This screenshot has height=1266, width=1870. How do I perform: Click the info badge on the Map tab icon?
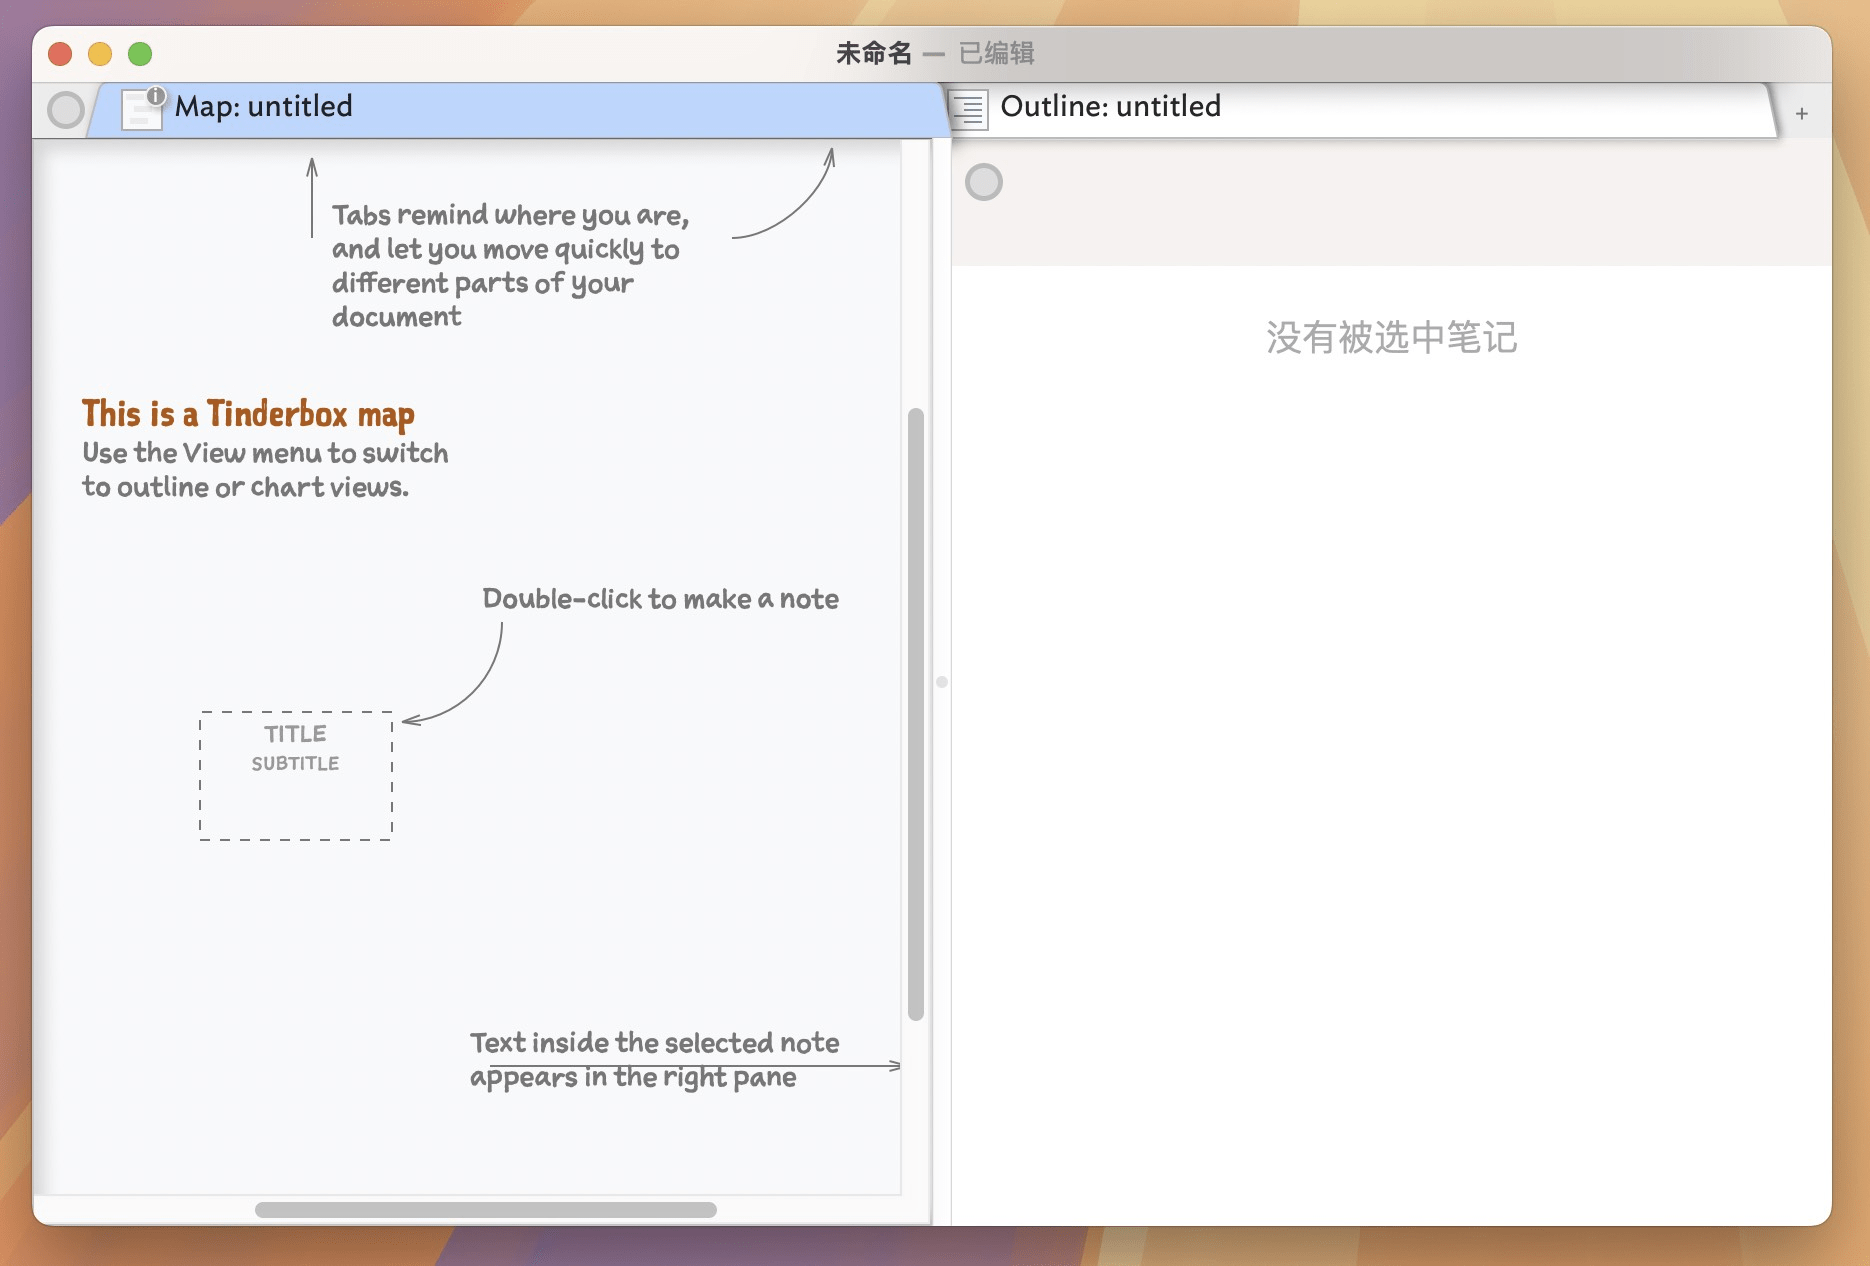pos(156,96)
